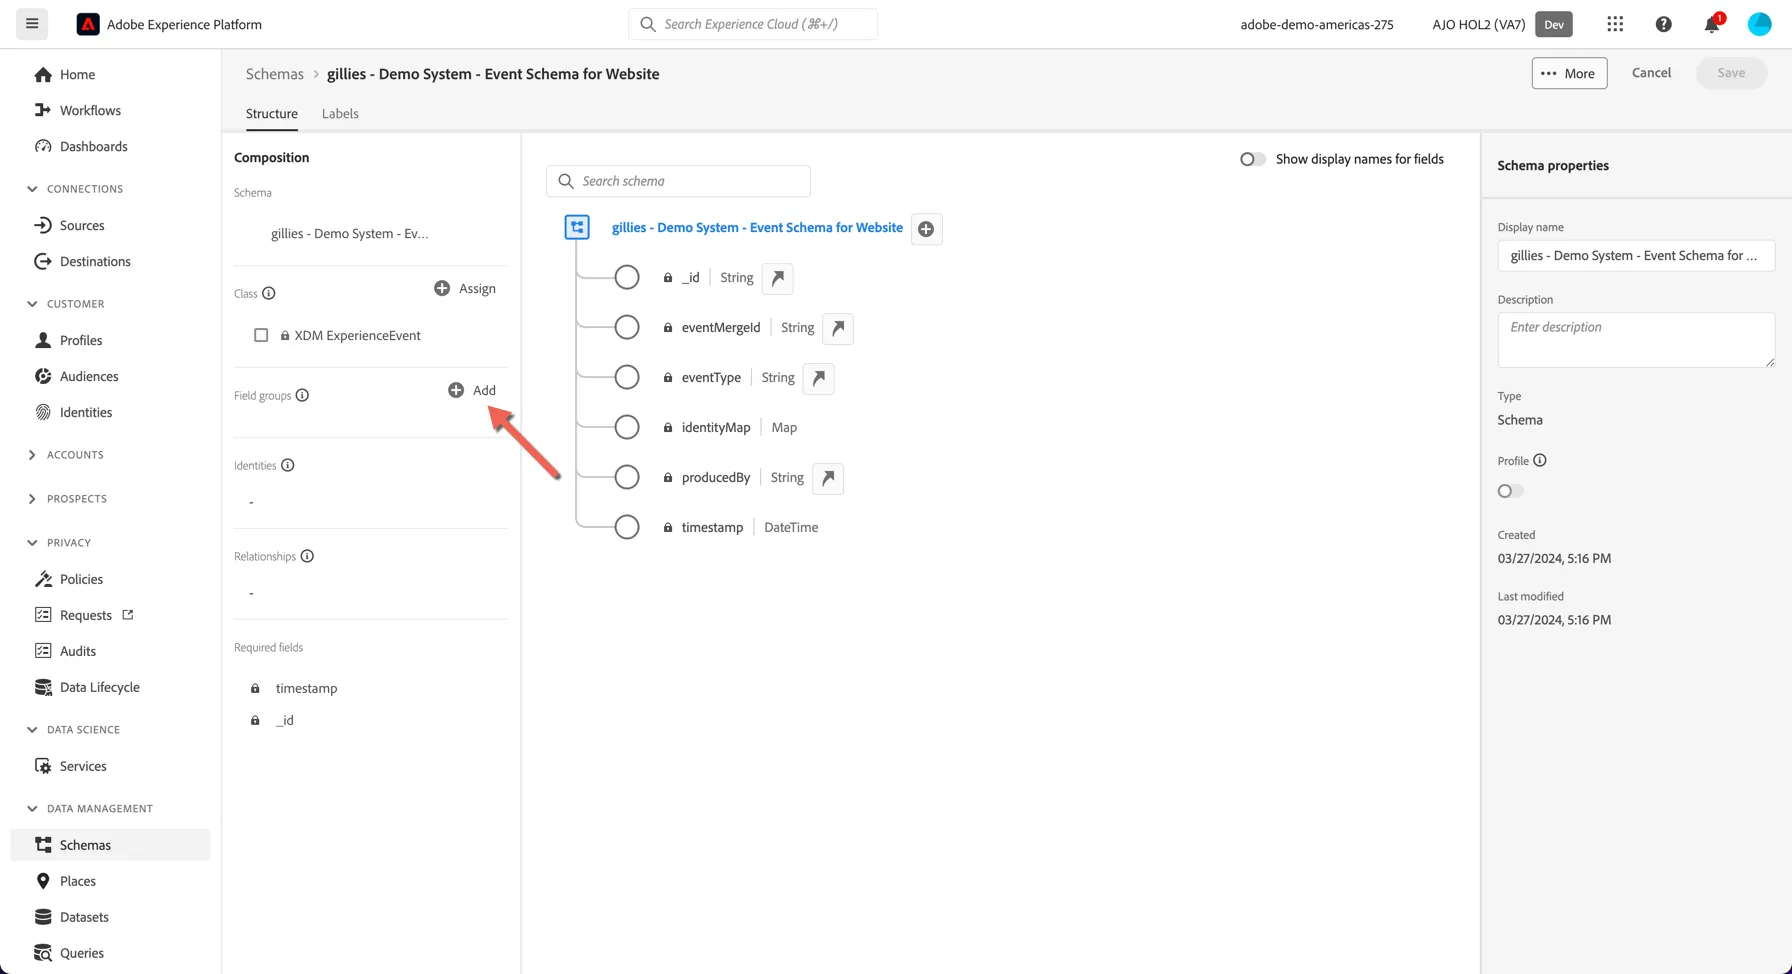The width and height of the screenshot is (1792, 974).
Task: Toggle Show display names for fields
Action: point(1253,159)
